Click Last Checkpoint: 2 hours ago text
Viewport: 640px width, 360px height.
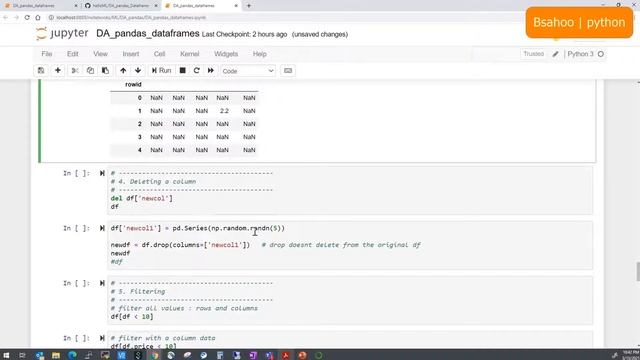pyautogui.click(x=244, y=34)
